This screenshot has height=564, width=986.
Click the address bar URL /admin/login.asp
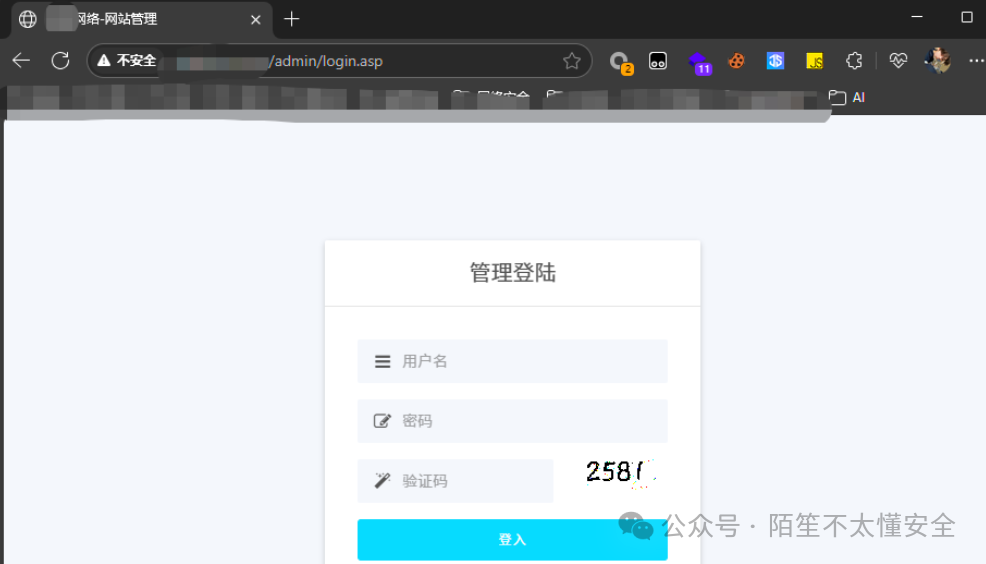click(x=326, y=61)
